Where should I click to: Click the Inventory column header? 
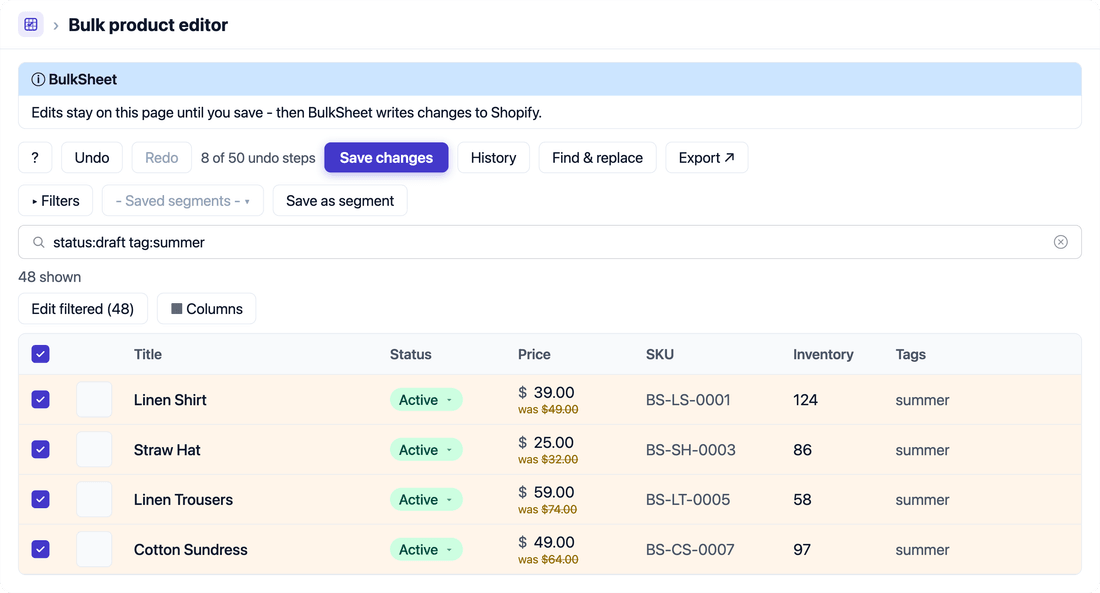[823, 354]
